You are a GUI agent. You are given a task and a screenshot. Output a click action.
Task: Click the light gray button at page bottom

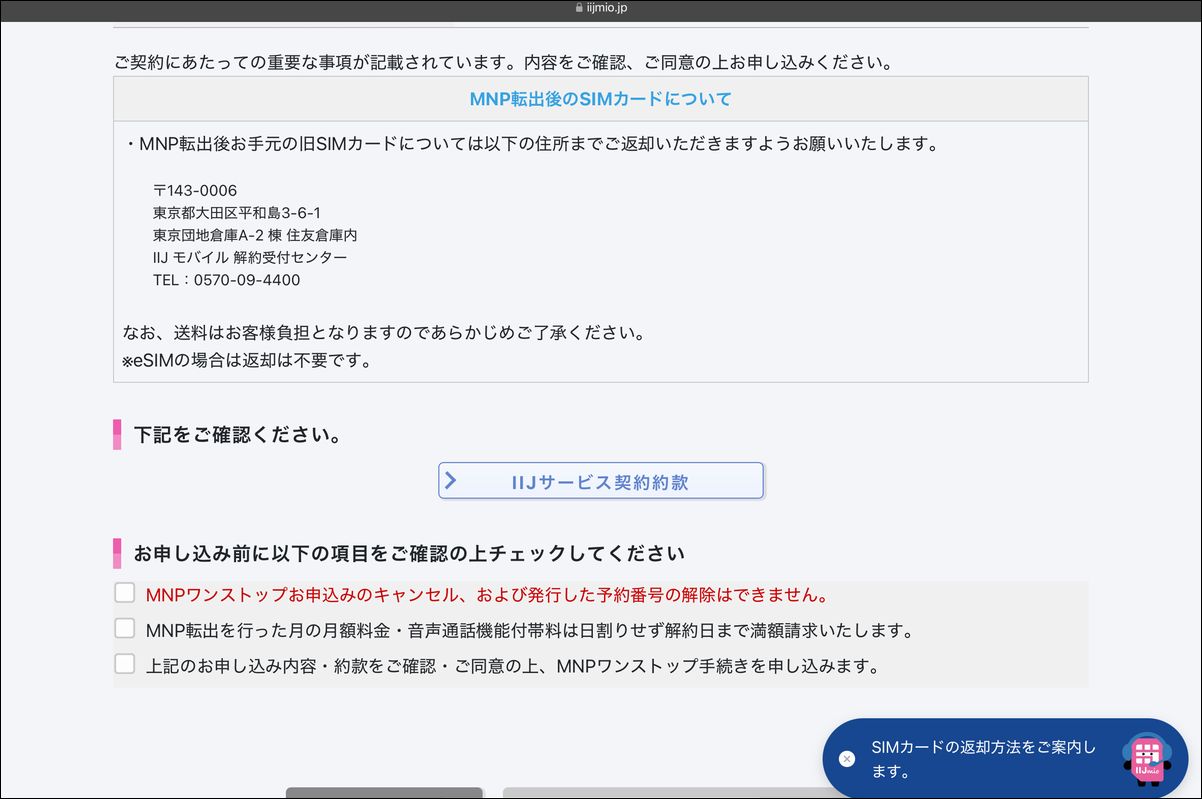pos(665,793)
